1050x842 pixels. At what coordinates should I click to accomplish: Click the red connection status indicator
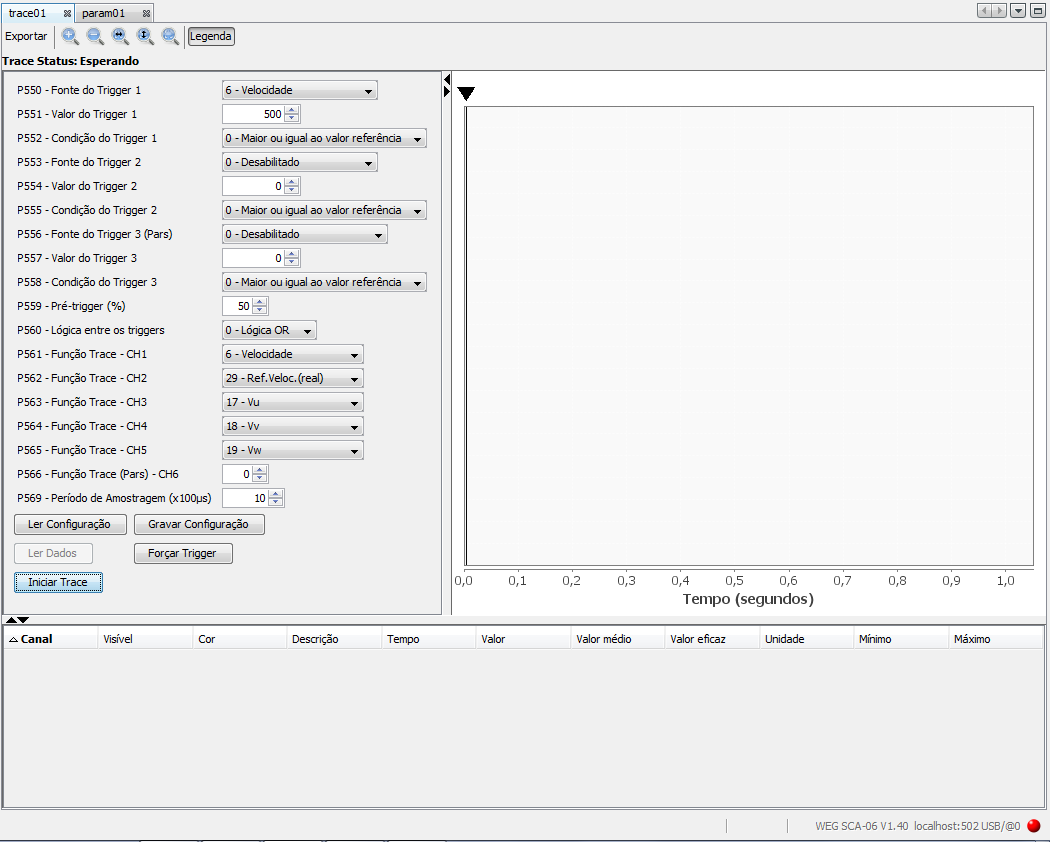coord(1033,826)
